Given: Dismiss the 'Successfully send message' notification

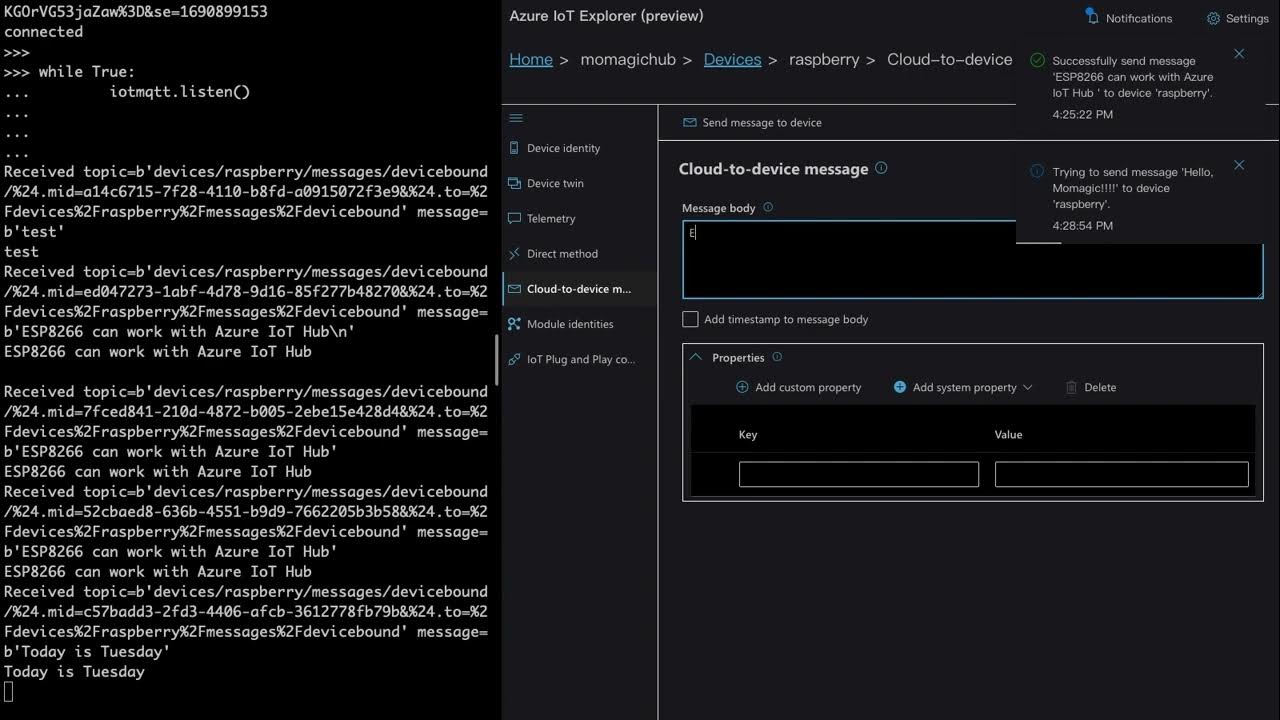Looking at the screenshot, I should pos(1239,54).
